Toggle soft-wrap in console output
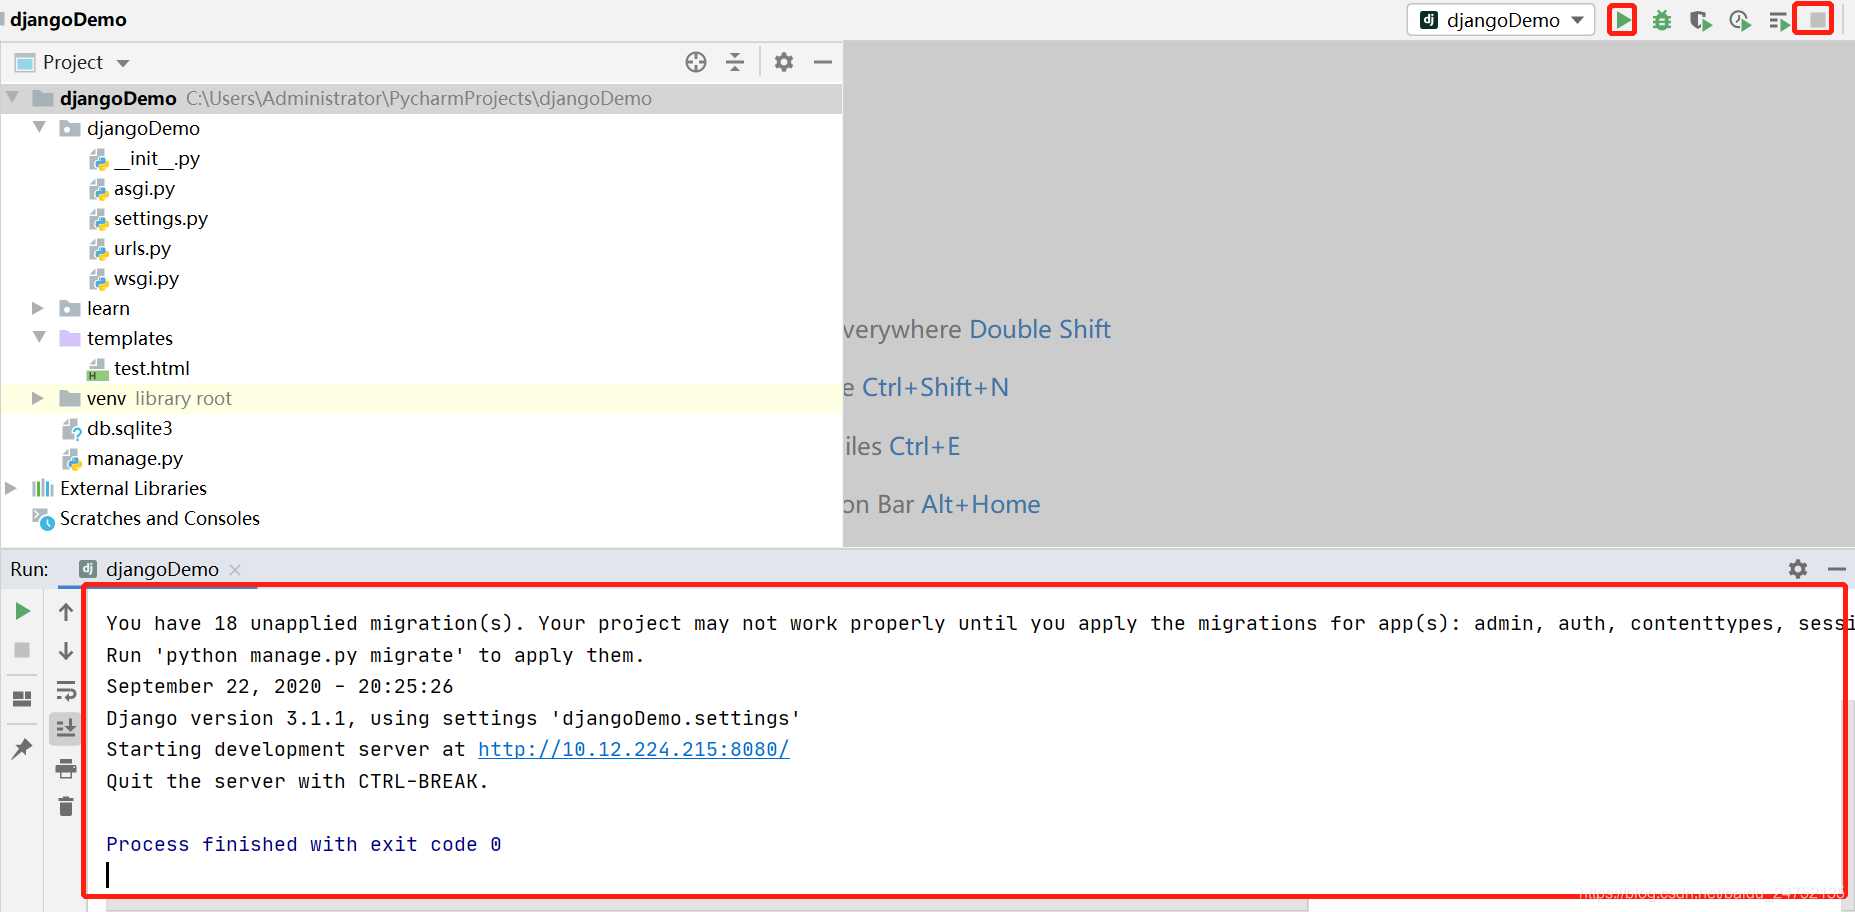Screen dimensions: 1855x912 [x=66, y=690]
